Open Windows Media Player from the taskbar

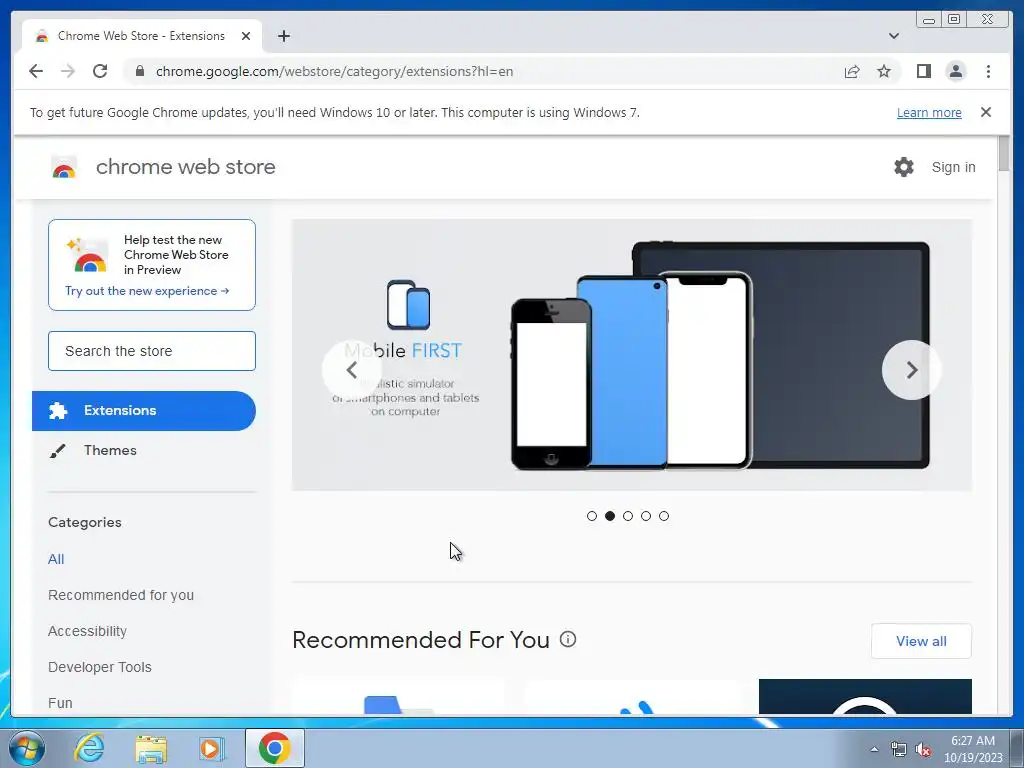[212, 748]
